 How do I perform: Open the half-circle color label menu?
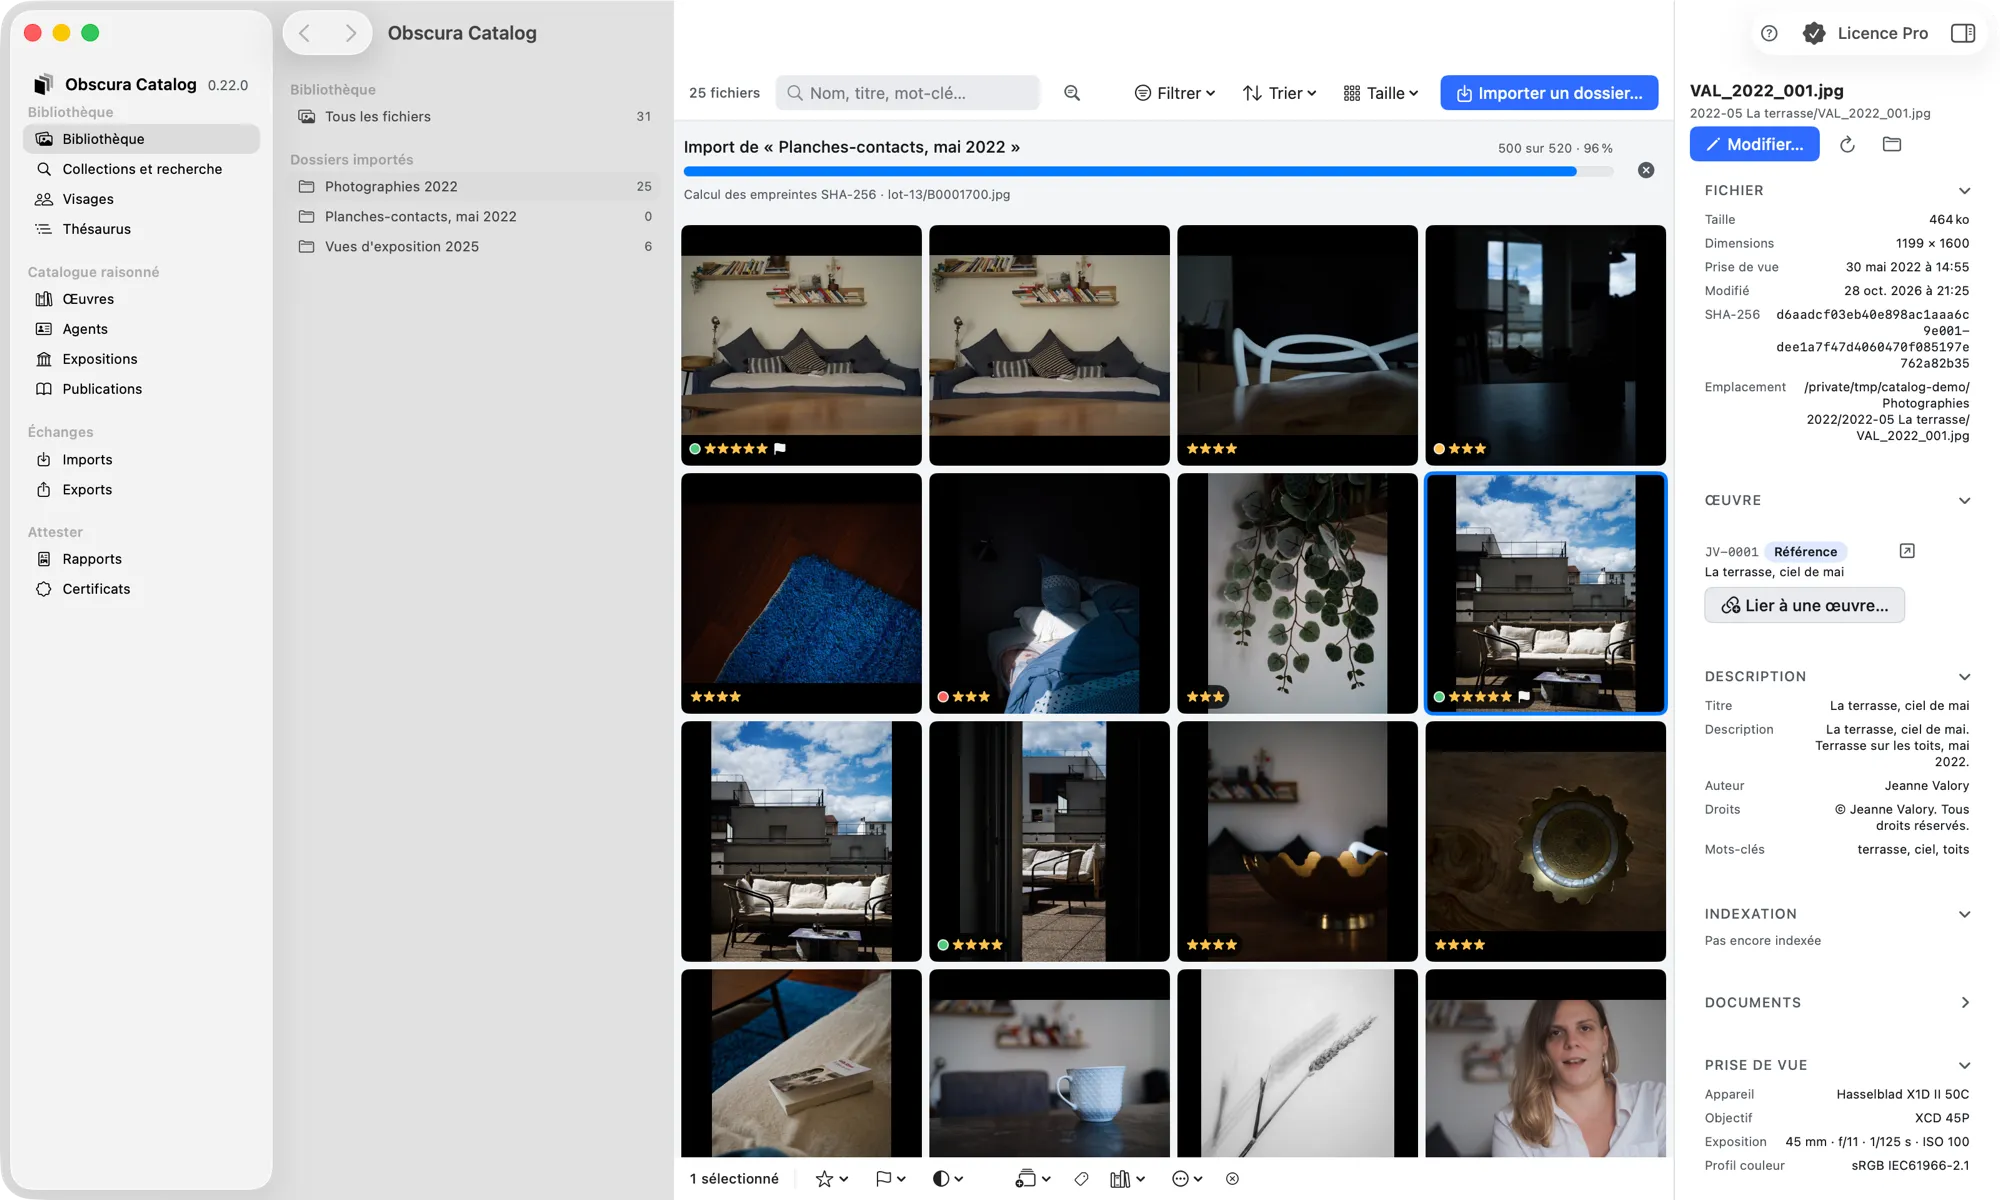pos(947,1179)
